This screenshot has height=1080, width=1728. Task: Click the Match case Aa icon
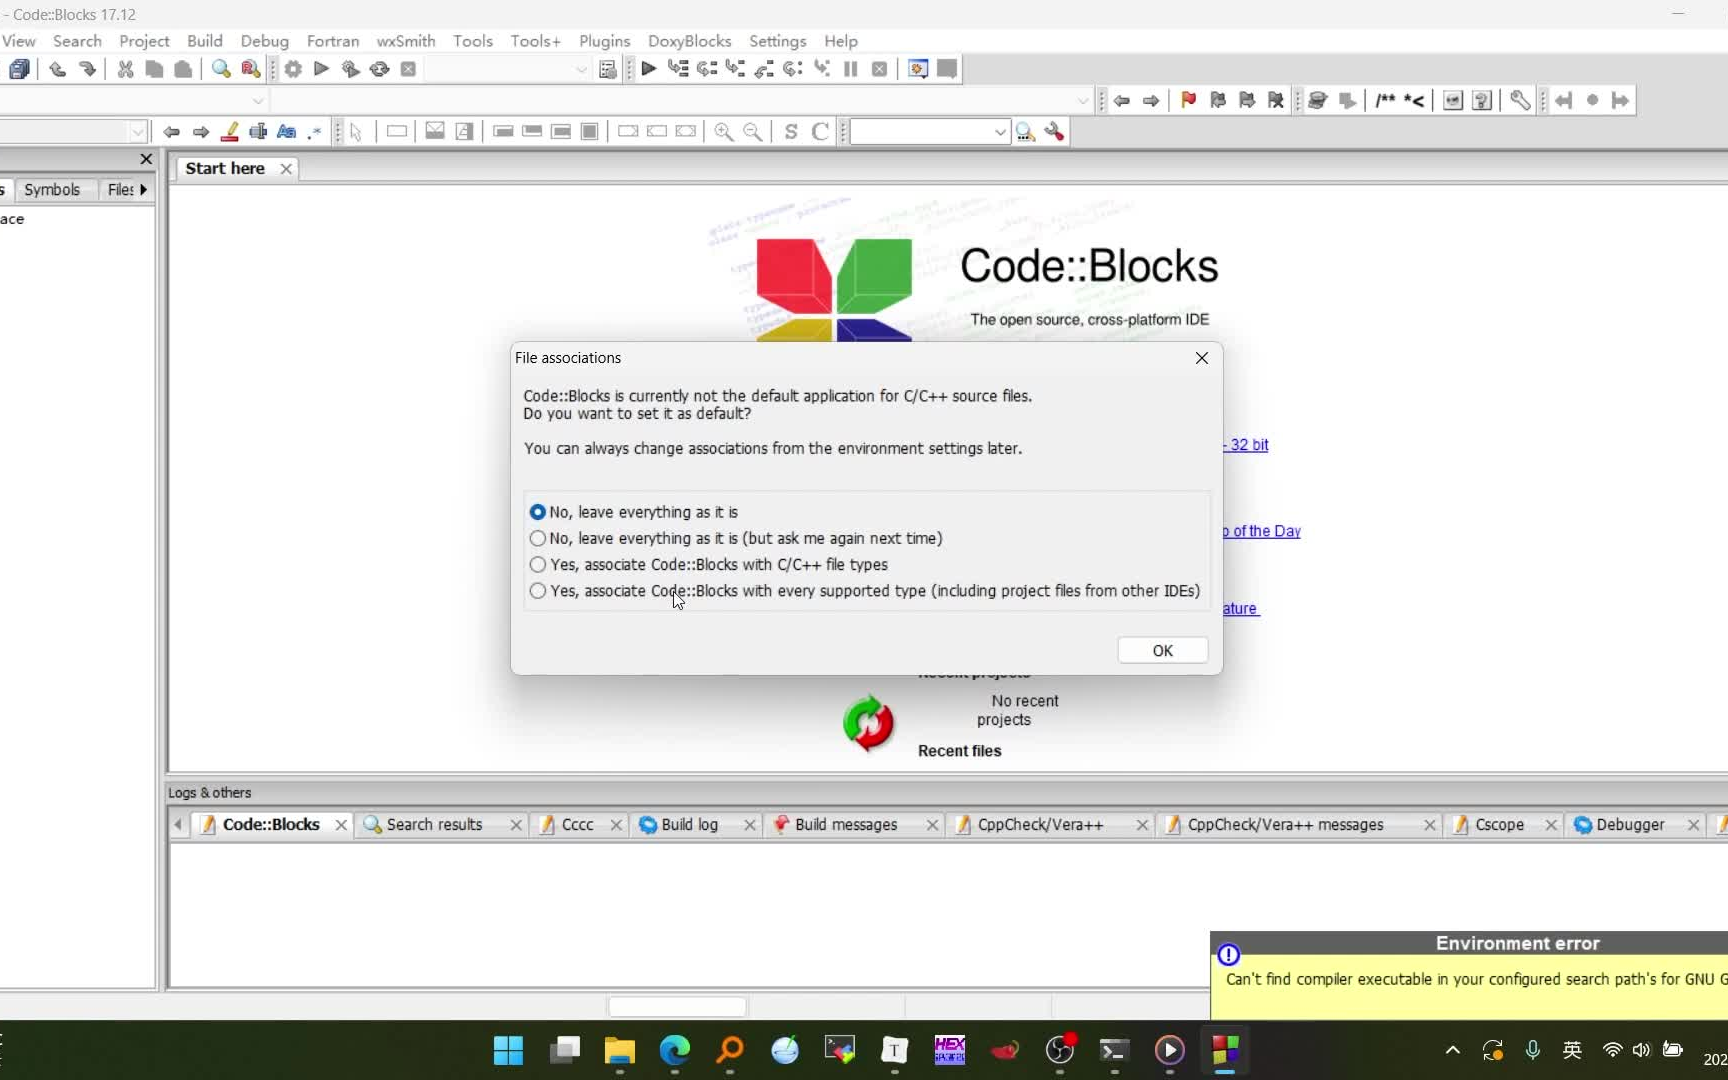(x=287, y=132)
